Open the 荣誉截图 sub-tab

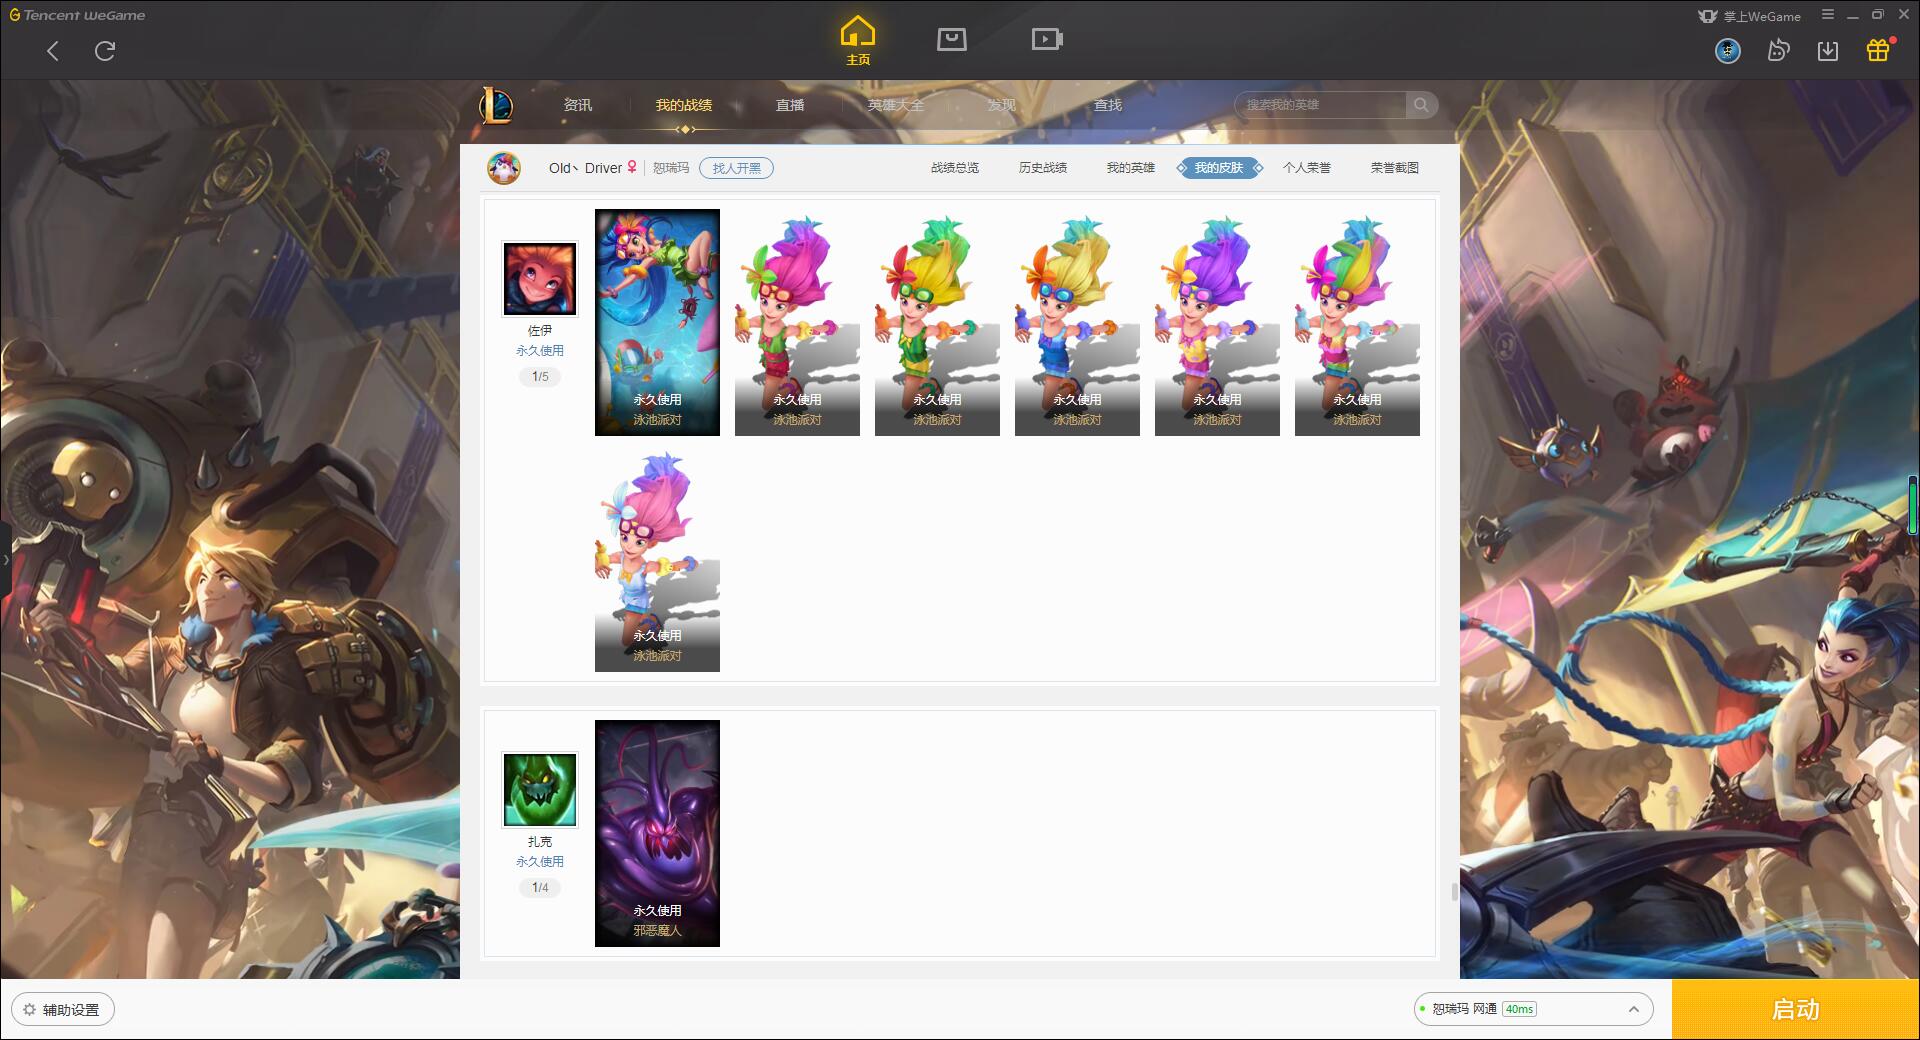pyautogui.click(x=1395, y=168)
